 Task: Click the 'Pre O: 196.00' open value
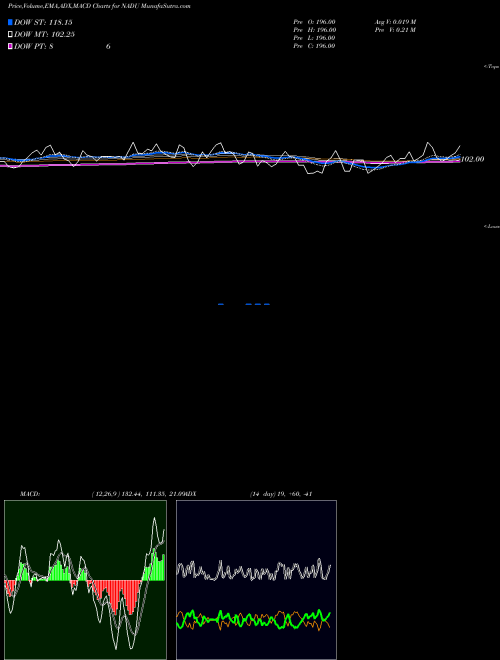click(314, 22)
